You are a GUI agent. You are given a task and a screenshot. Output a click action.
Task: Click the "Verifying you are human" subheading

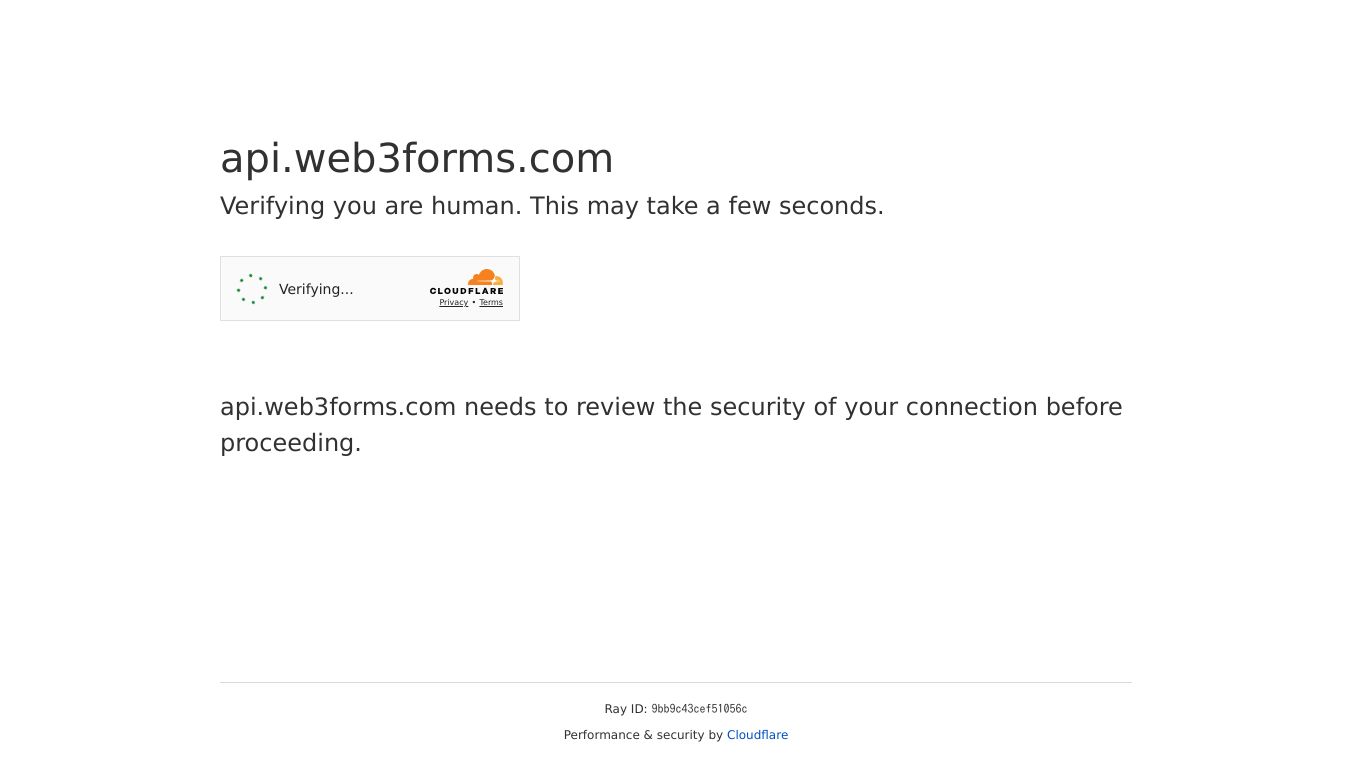pos(370,206)
